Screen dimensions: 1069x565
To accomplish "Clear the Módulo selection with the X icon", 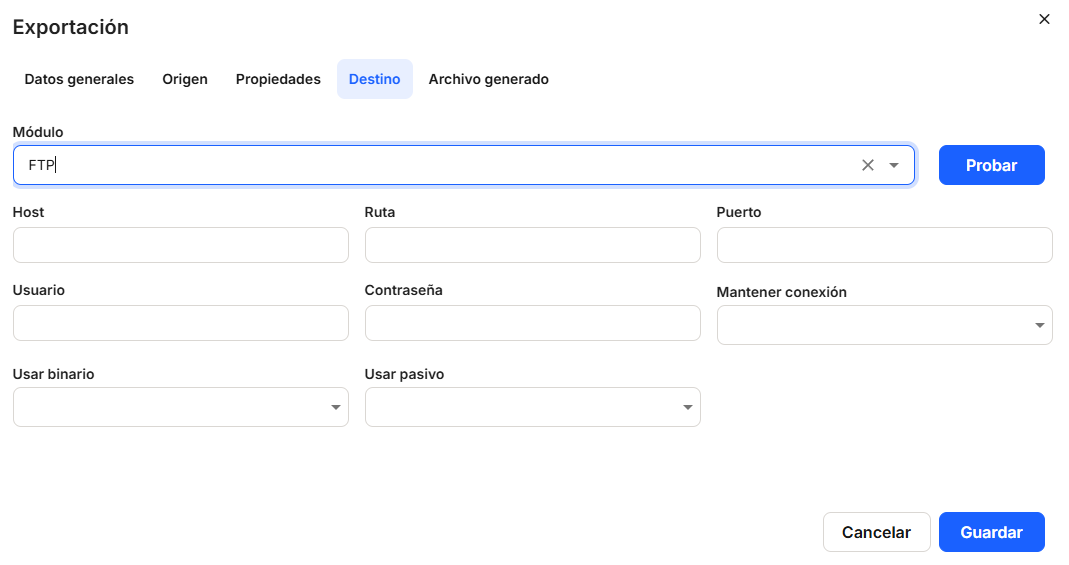I will [867, 165].
